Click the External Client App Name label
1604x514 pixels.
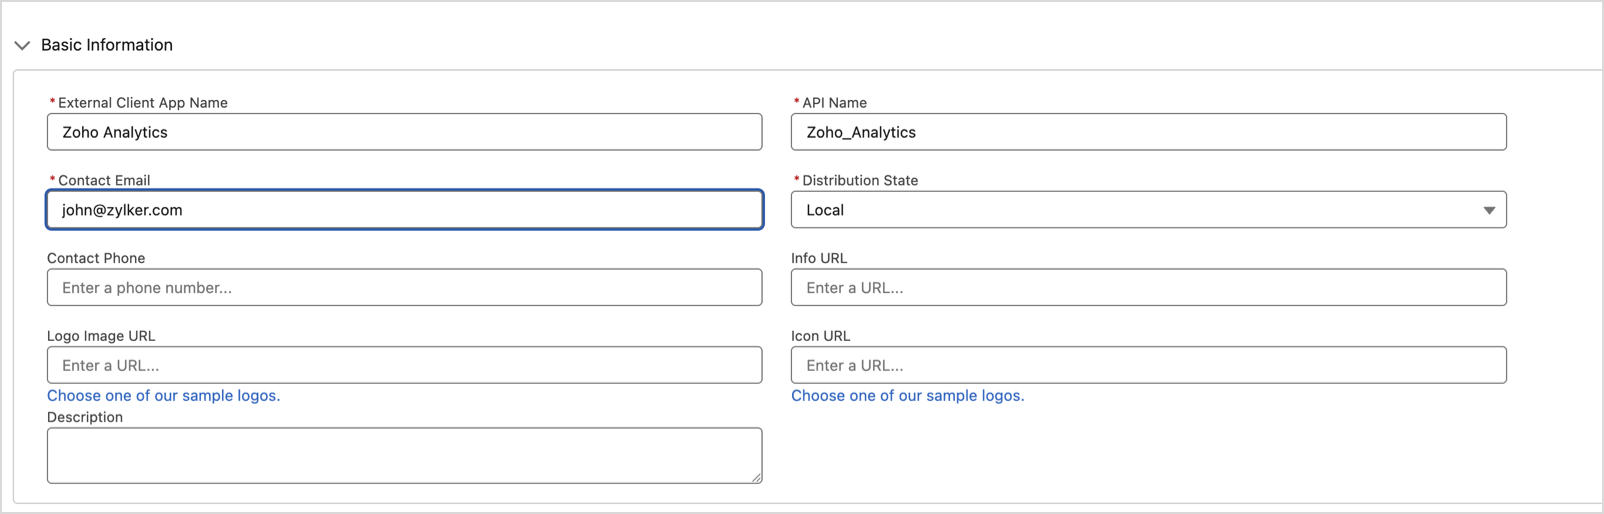point(143,103)
